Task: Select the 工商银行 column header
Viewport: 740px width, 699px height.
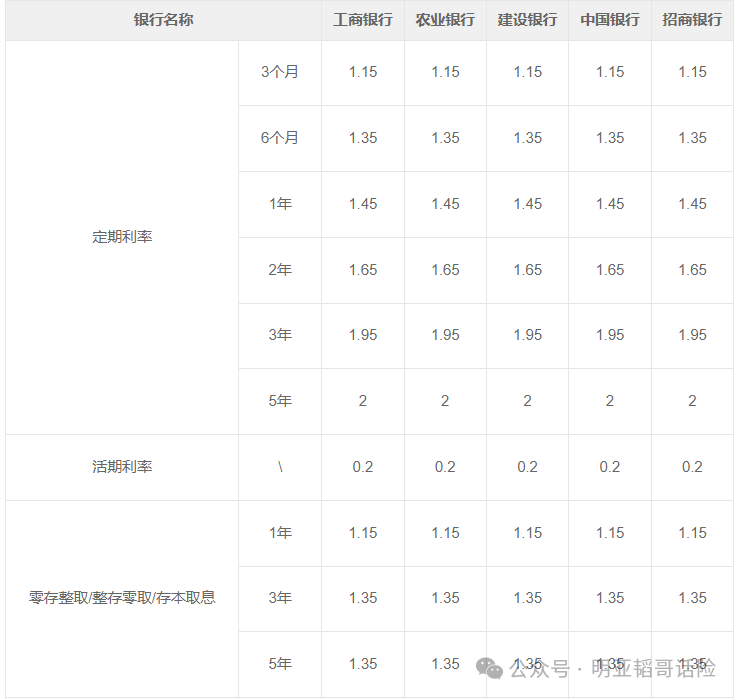Action: pyautogui.click(x=362, y=20)
